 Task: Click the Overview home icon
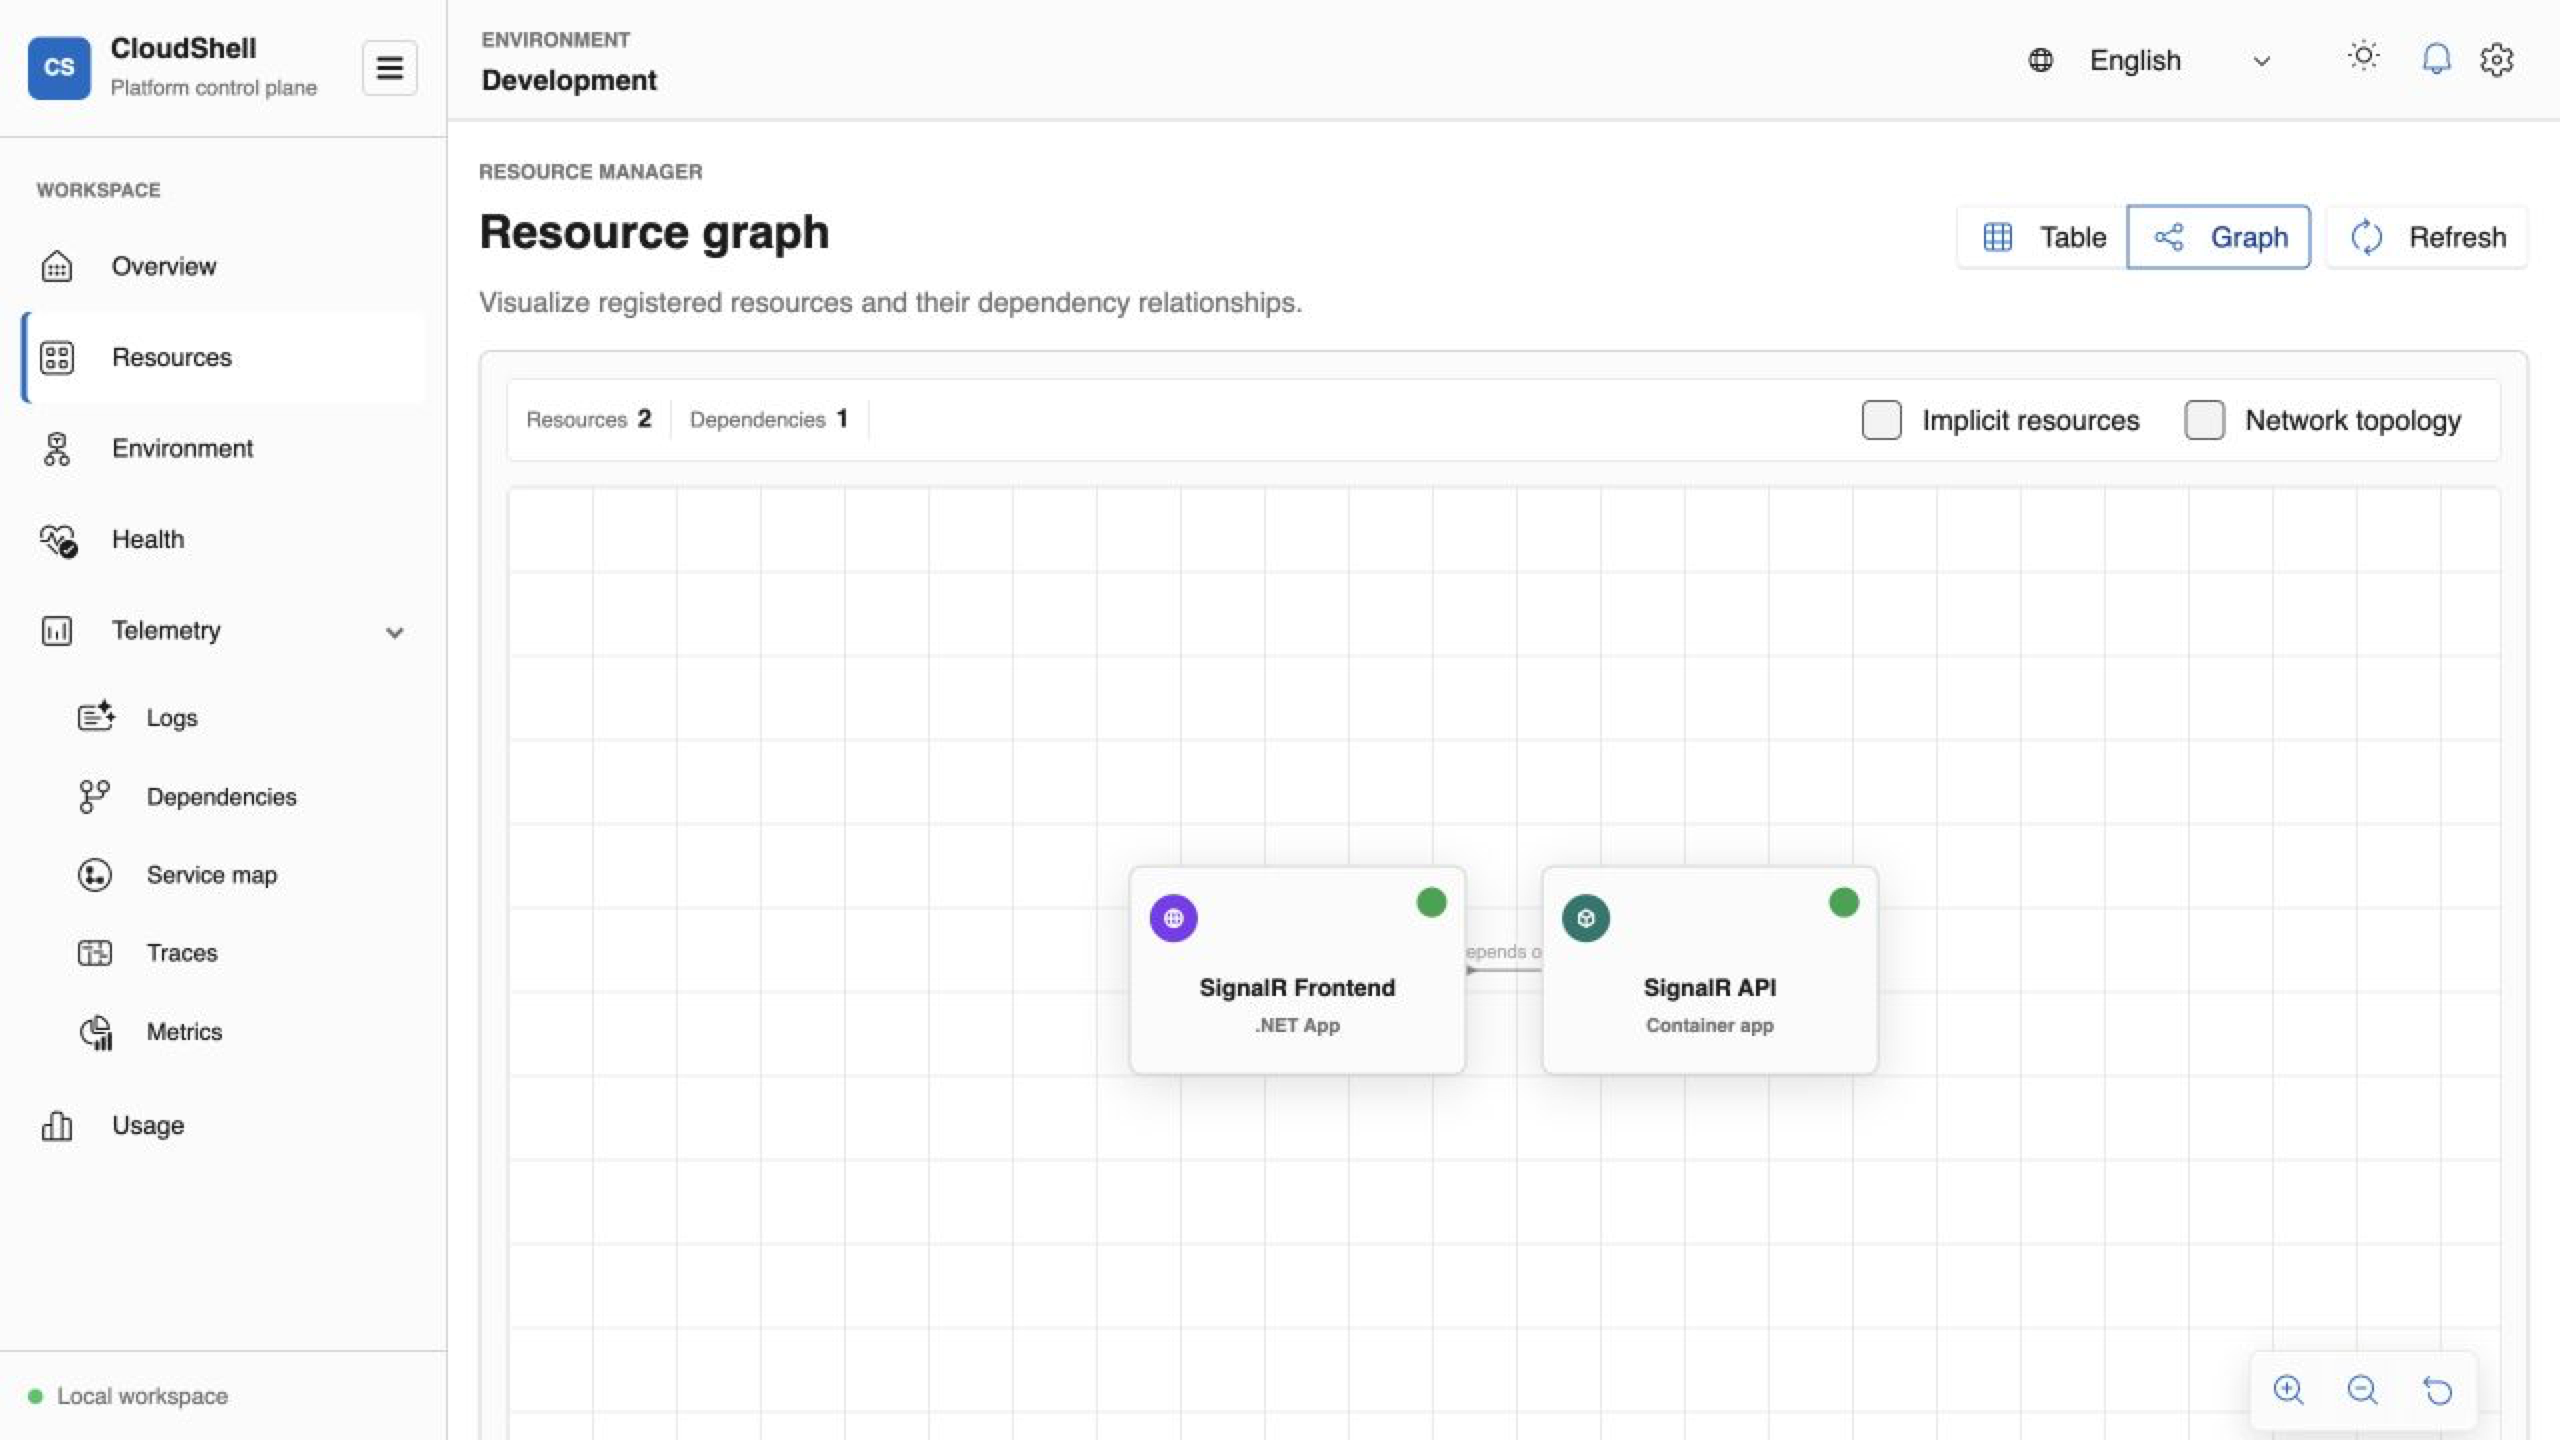tap(57, 266)
